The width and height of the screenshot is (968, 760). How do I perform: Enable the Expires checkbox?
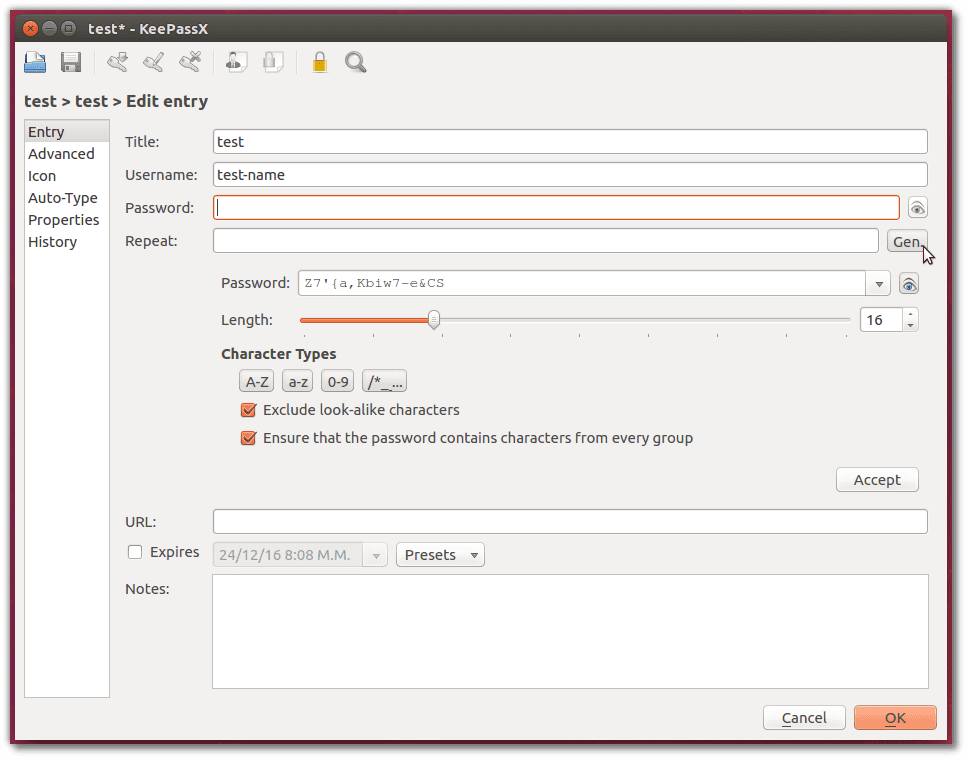(135, 552)
